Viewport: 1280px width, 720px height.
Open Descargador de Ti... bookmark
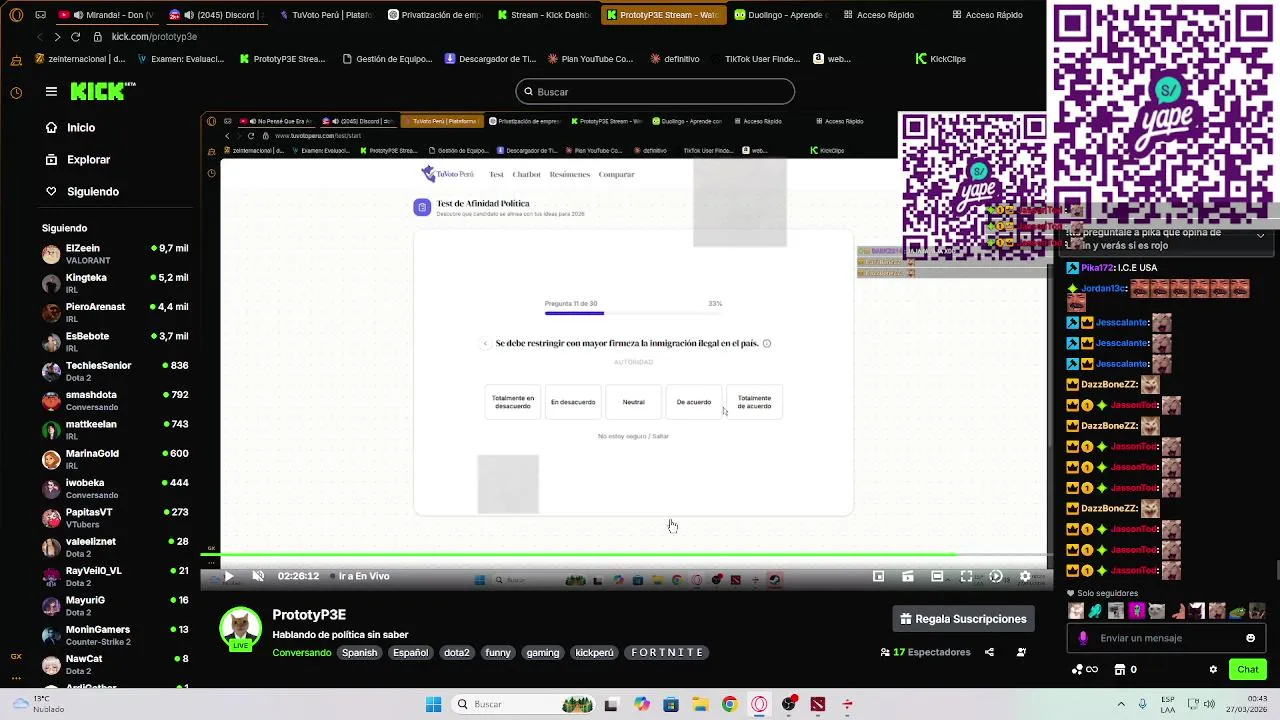tap(490, 59)
